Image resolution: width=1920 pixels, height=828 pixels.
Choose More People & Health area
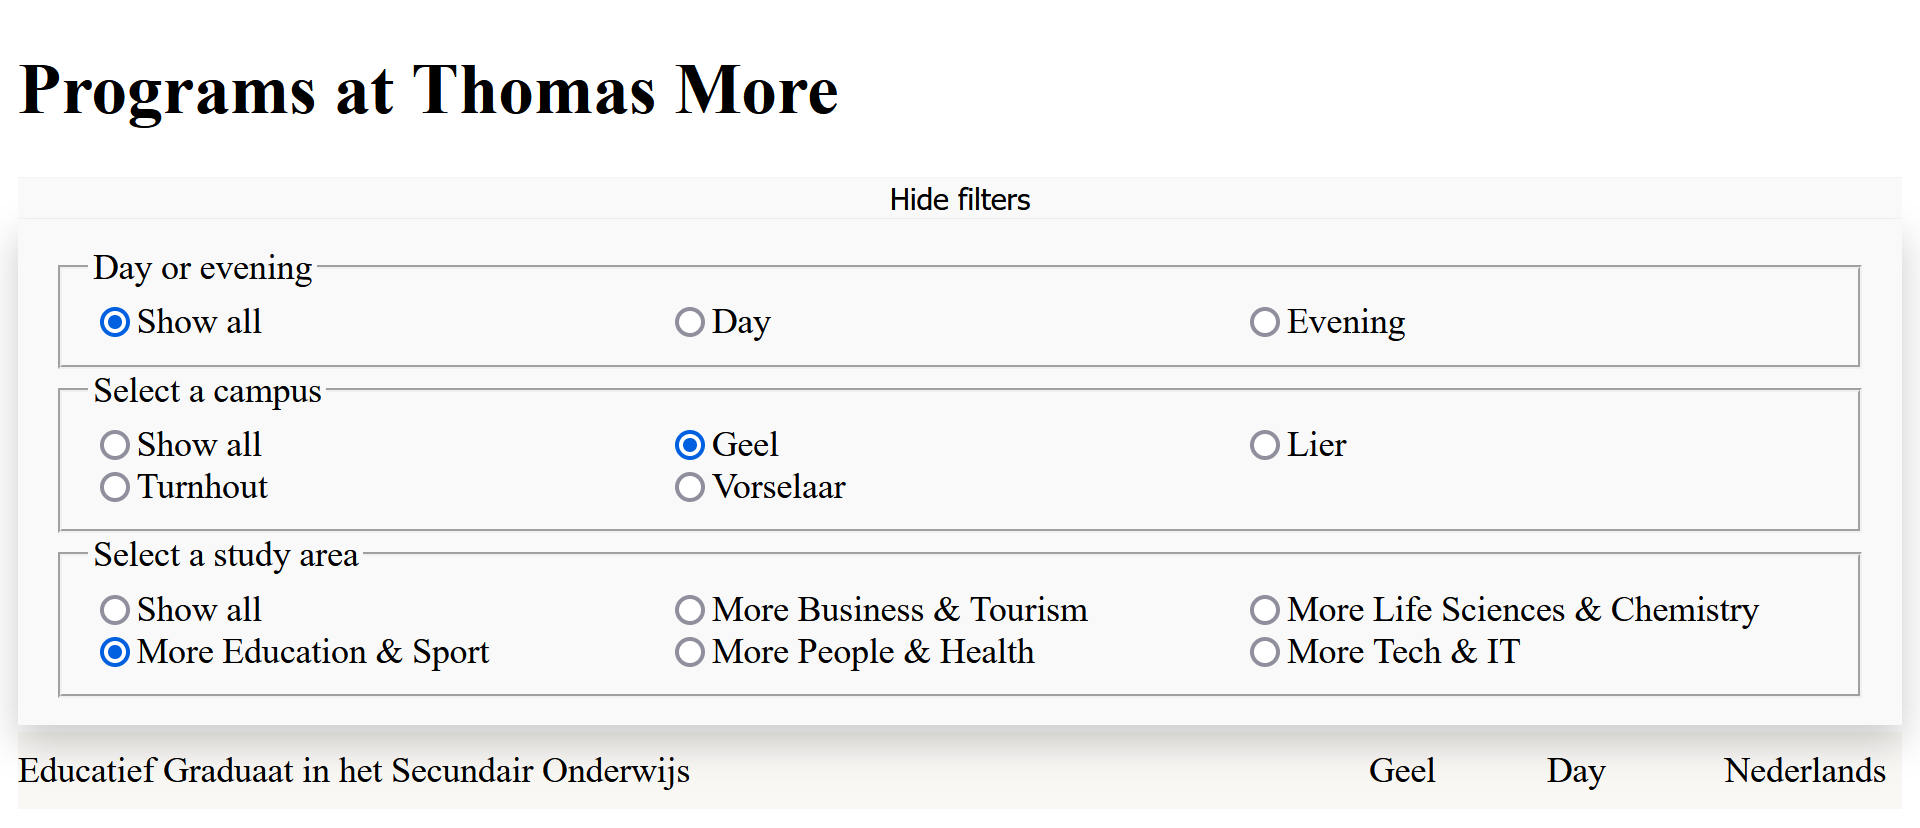(690, 652)
